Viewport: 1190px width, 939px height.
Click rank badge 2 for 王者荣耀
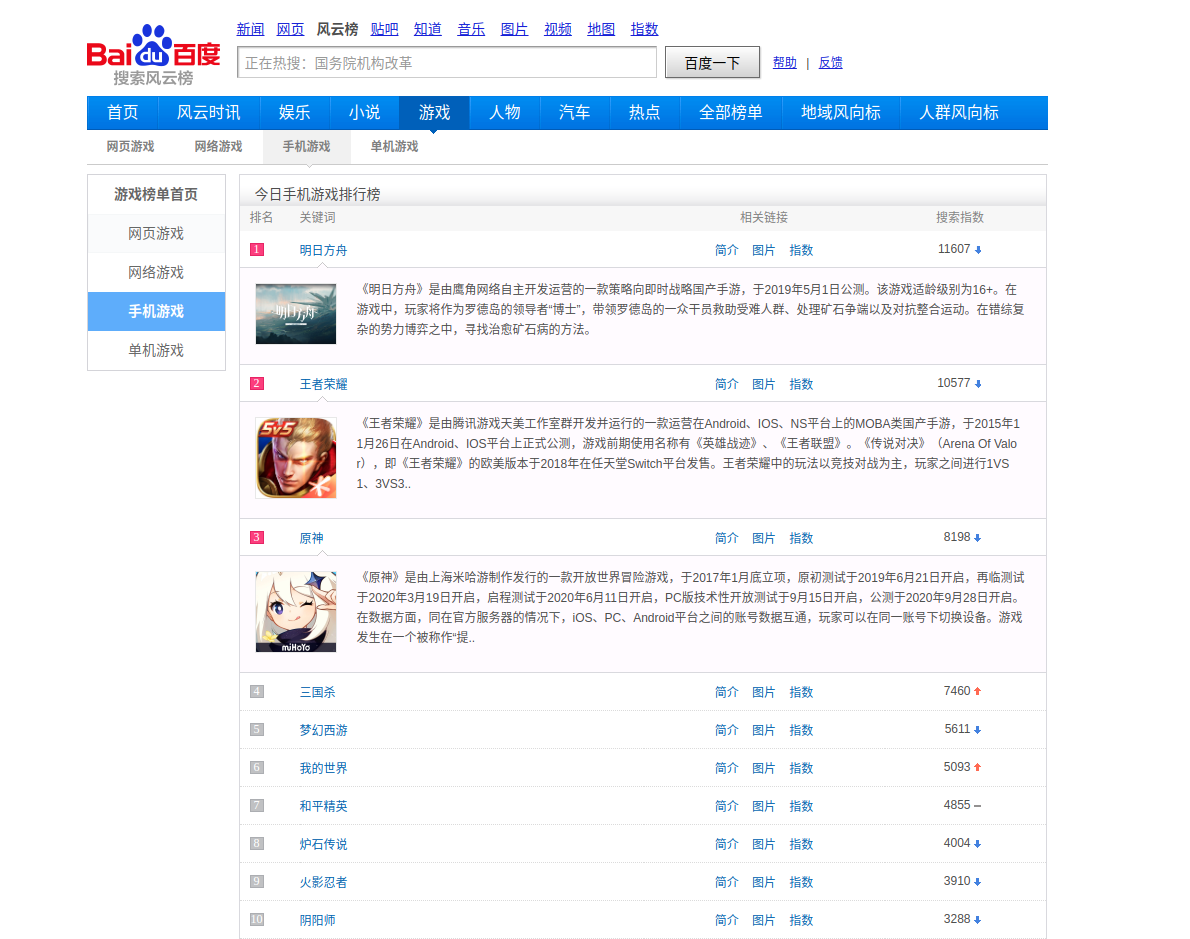[257, 383]
